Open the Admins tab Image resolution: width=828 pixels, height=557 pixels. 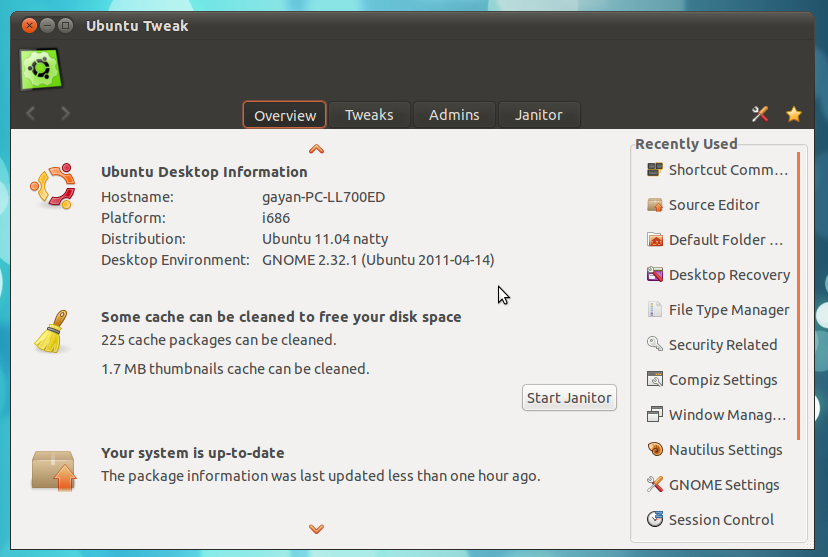click(454, 115)
